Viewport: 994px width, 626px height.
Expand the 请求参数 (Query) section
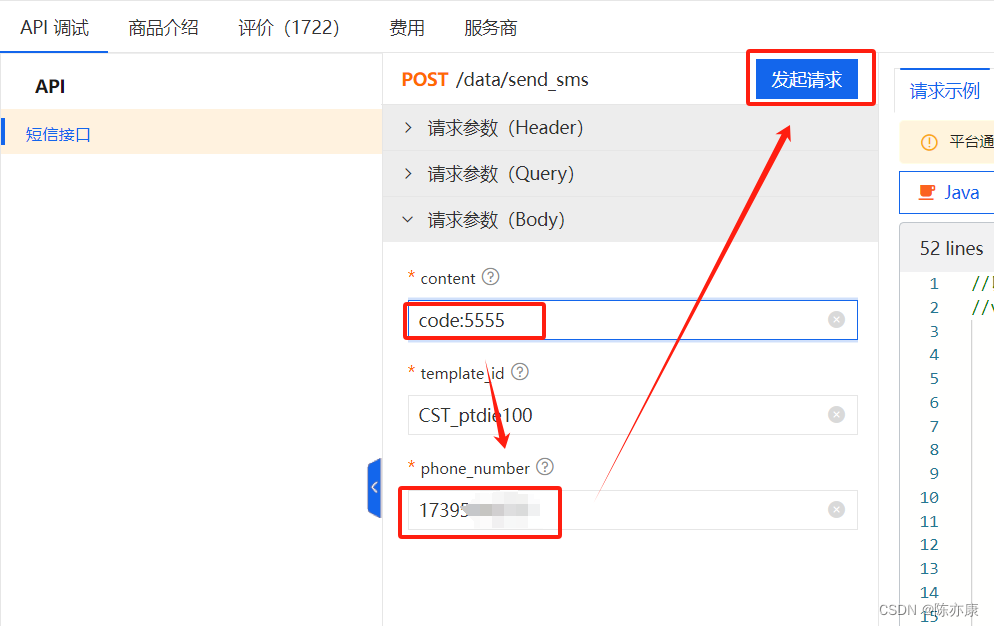click(630, 173)
